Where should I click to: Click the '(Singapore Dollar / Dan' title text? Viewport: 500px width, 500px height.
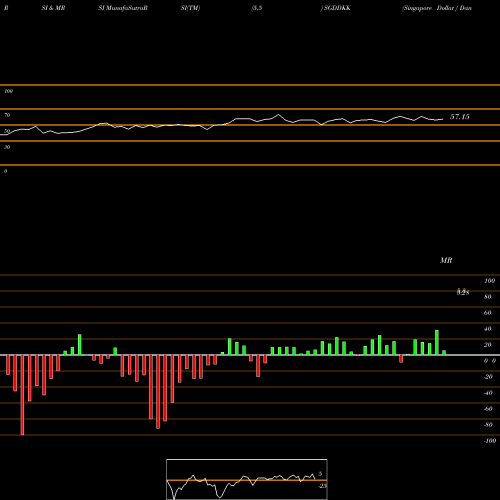pyautogui.click(x=437, y=8)
